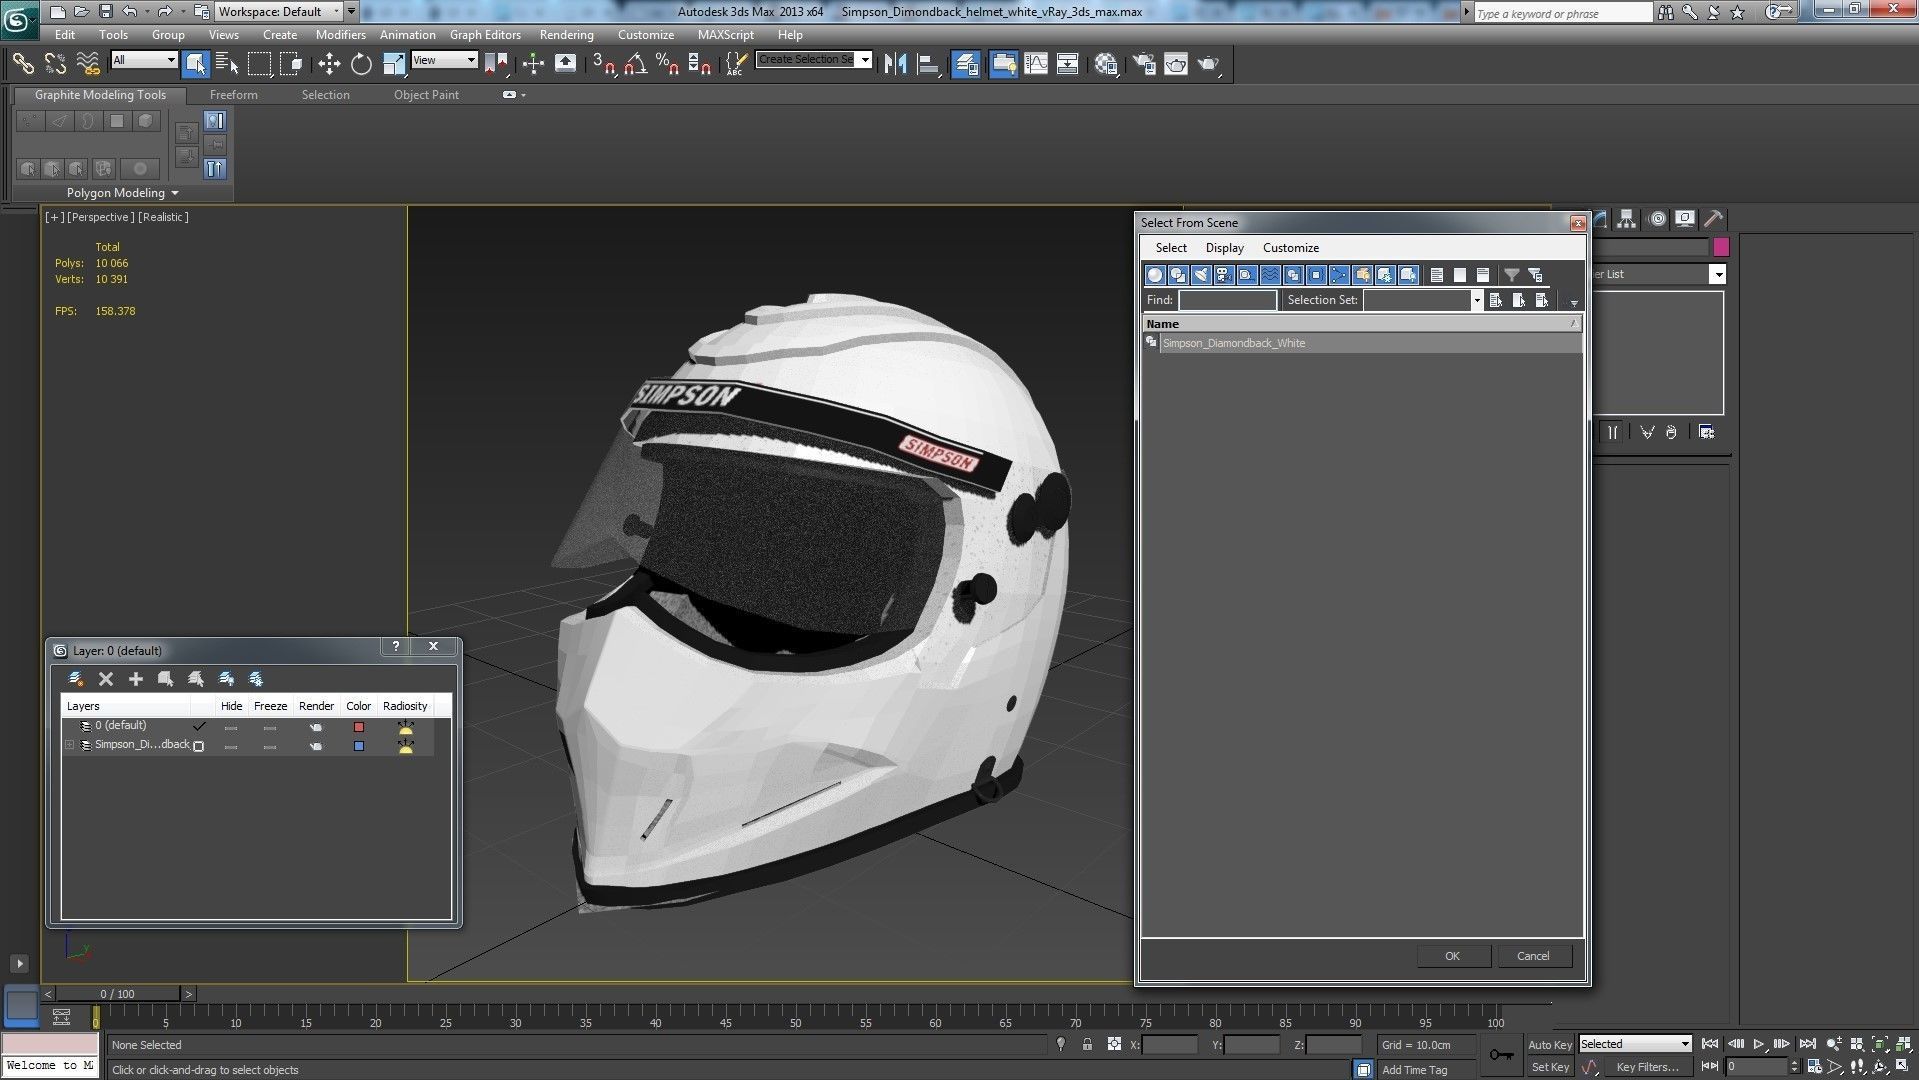This screenshot has height=1080, width=1919.
Task: Click the Create New Layer plus icon
Action: (136, 679)
